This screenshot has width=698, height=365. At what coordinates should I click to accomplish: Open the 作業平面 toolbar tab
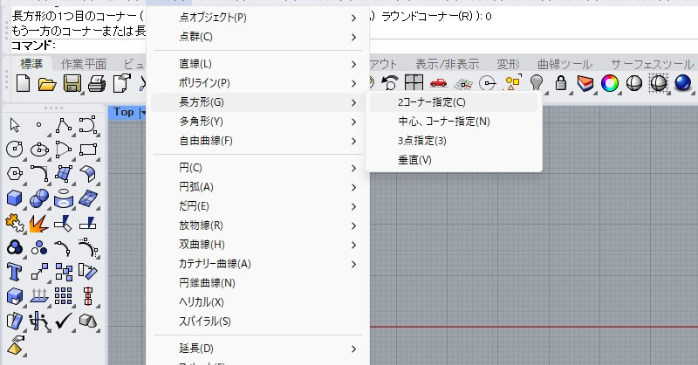coord(84,64)
